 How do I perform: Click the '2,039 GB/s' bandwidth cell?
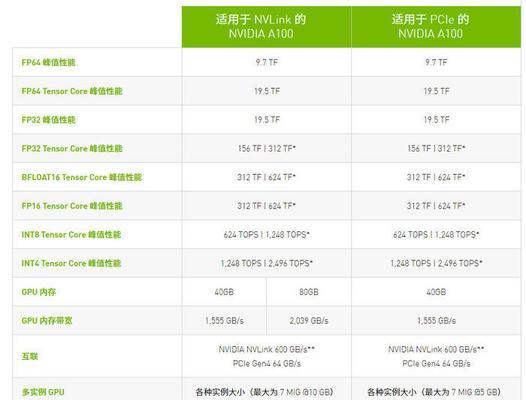(x=309, y=321)
